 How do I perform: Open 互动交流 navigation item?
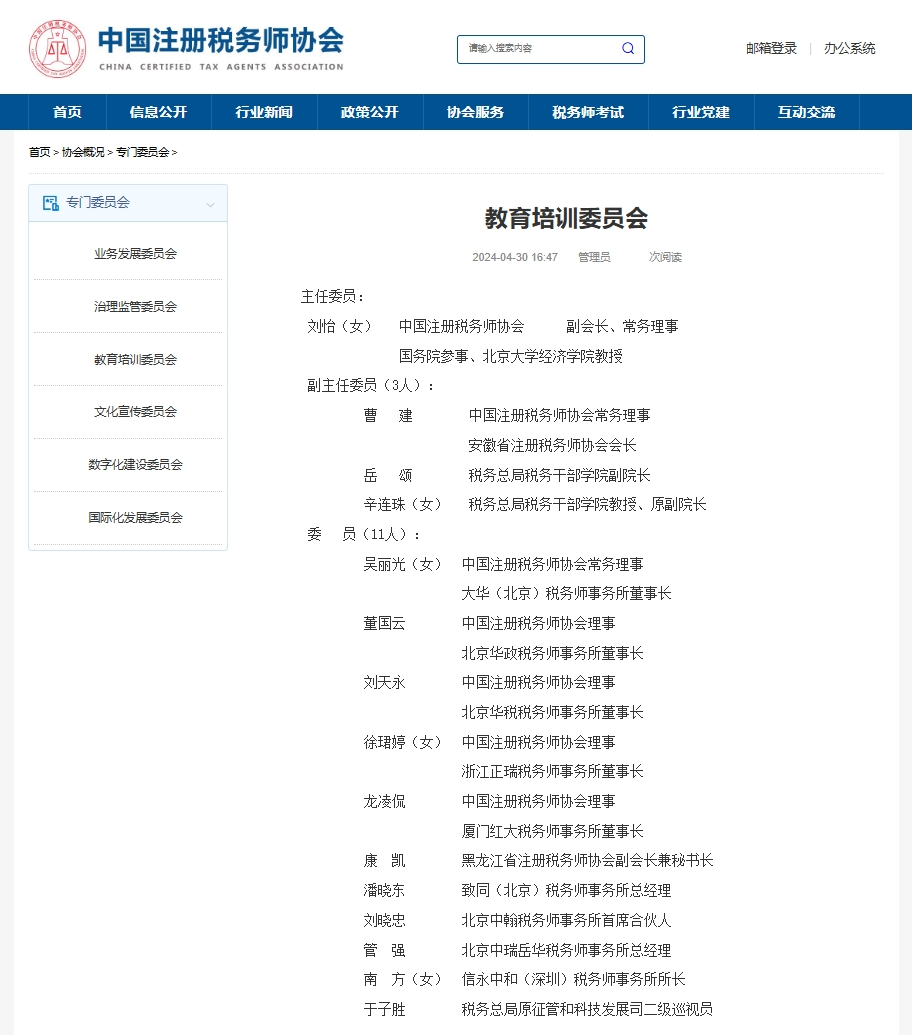(x=806, y=112)
